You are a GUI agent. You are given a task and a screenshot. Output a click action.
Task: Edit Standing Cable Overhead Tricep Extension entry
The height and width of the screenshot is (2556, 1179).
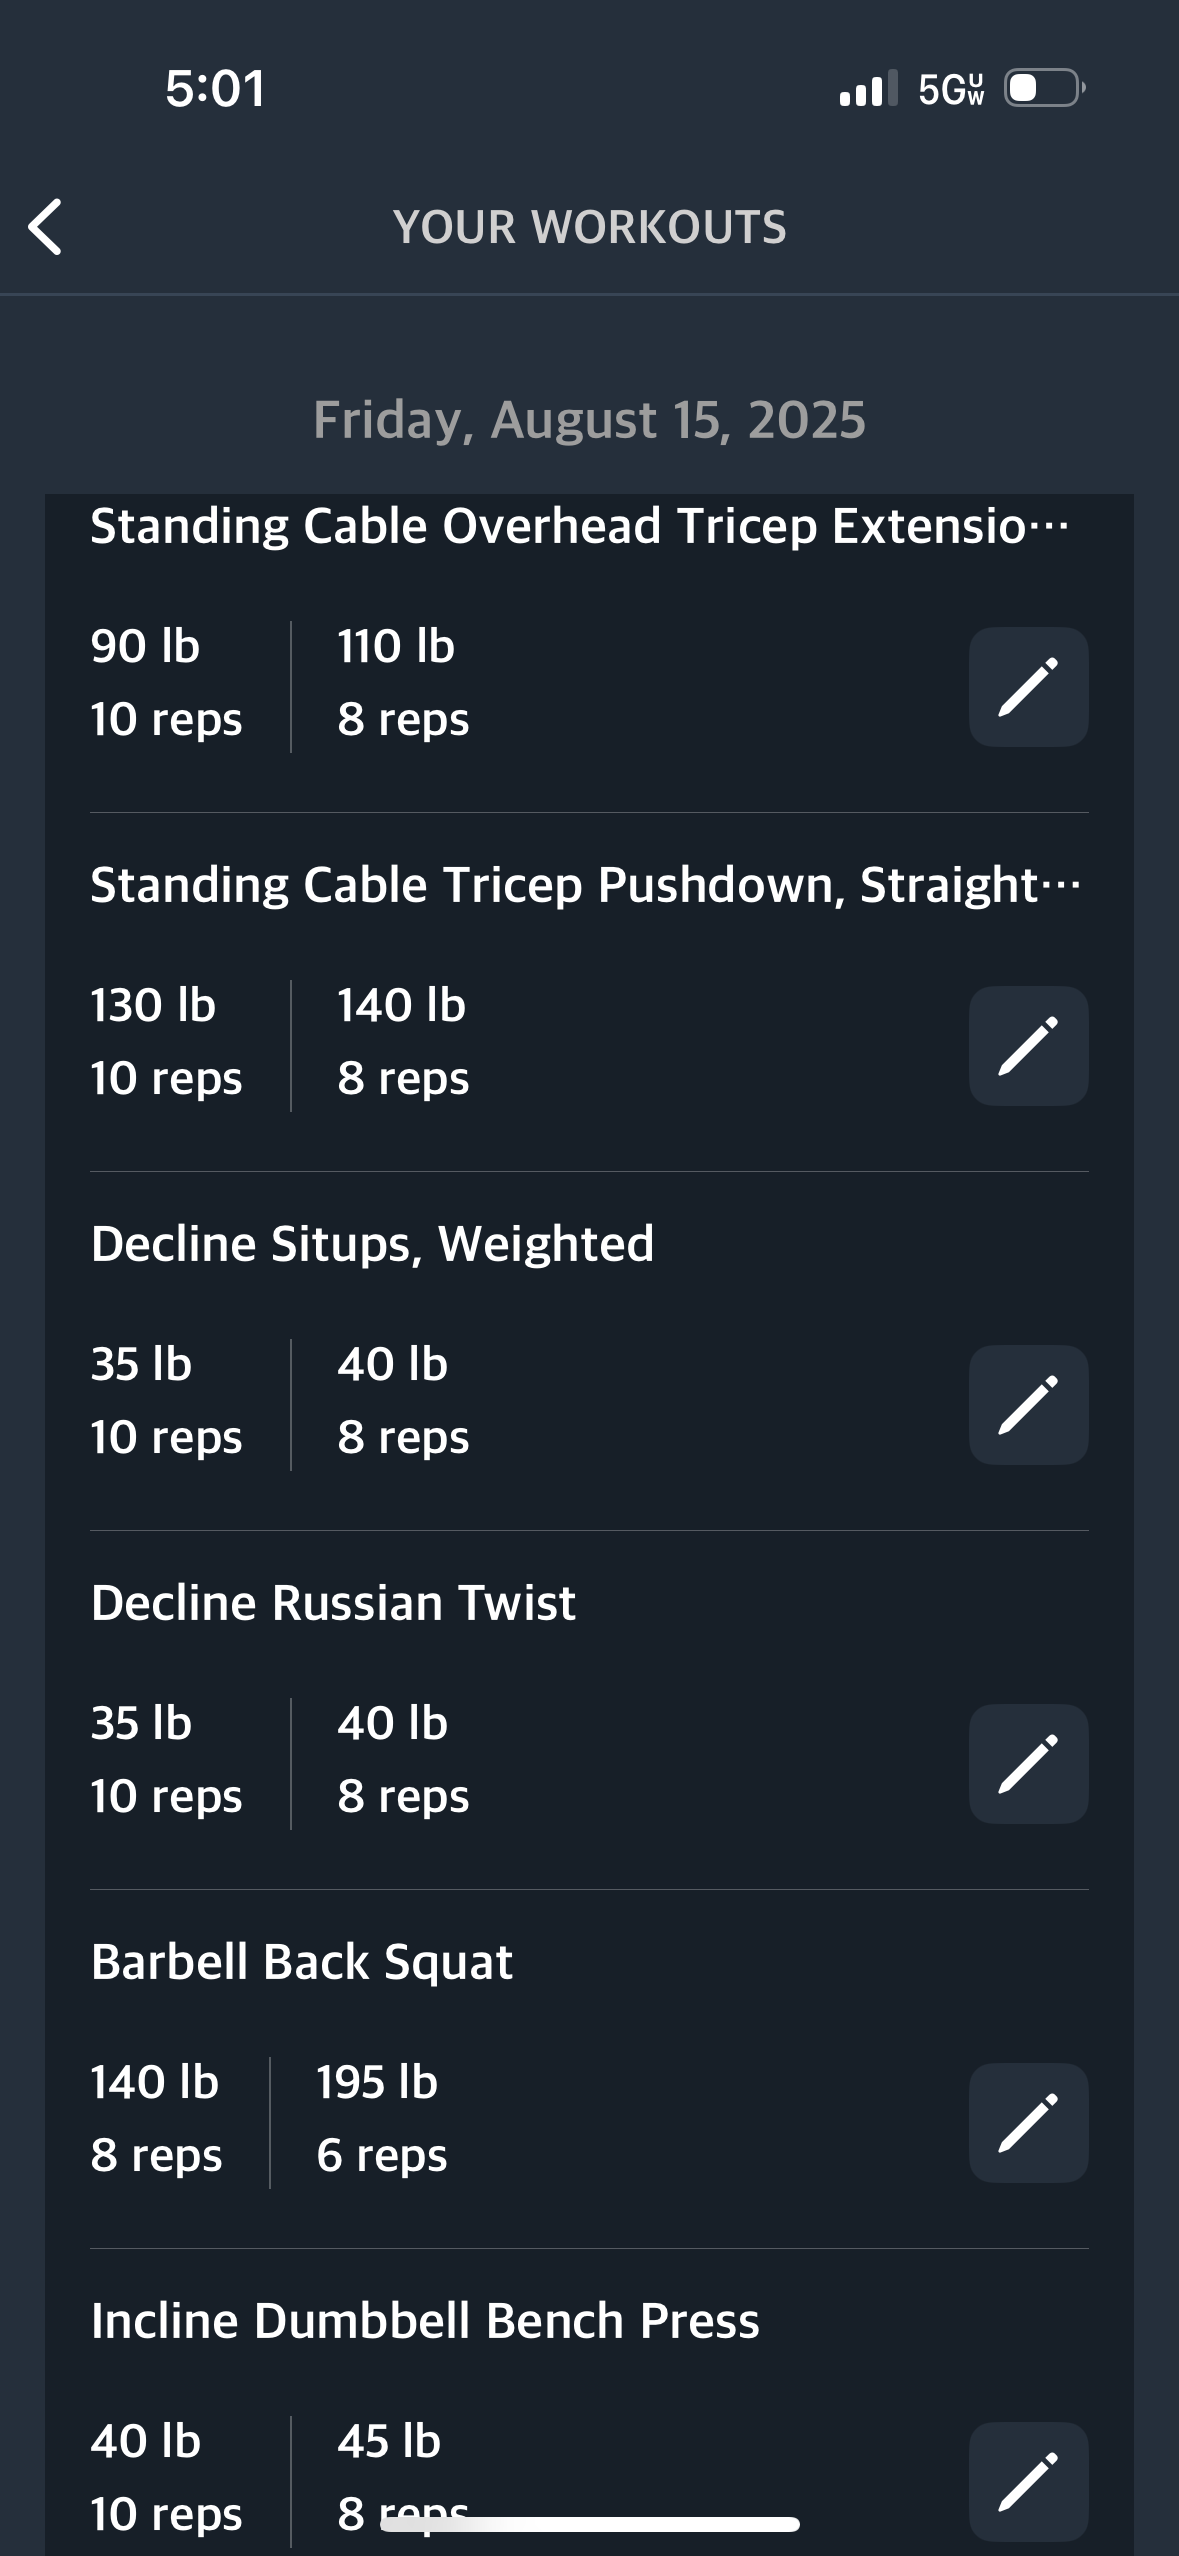click(1028, 687)
